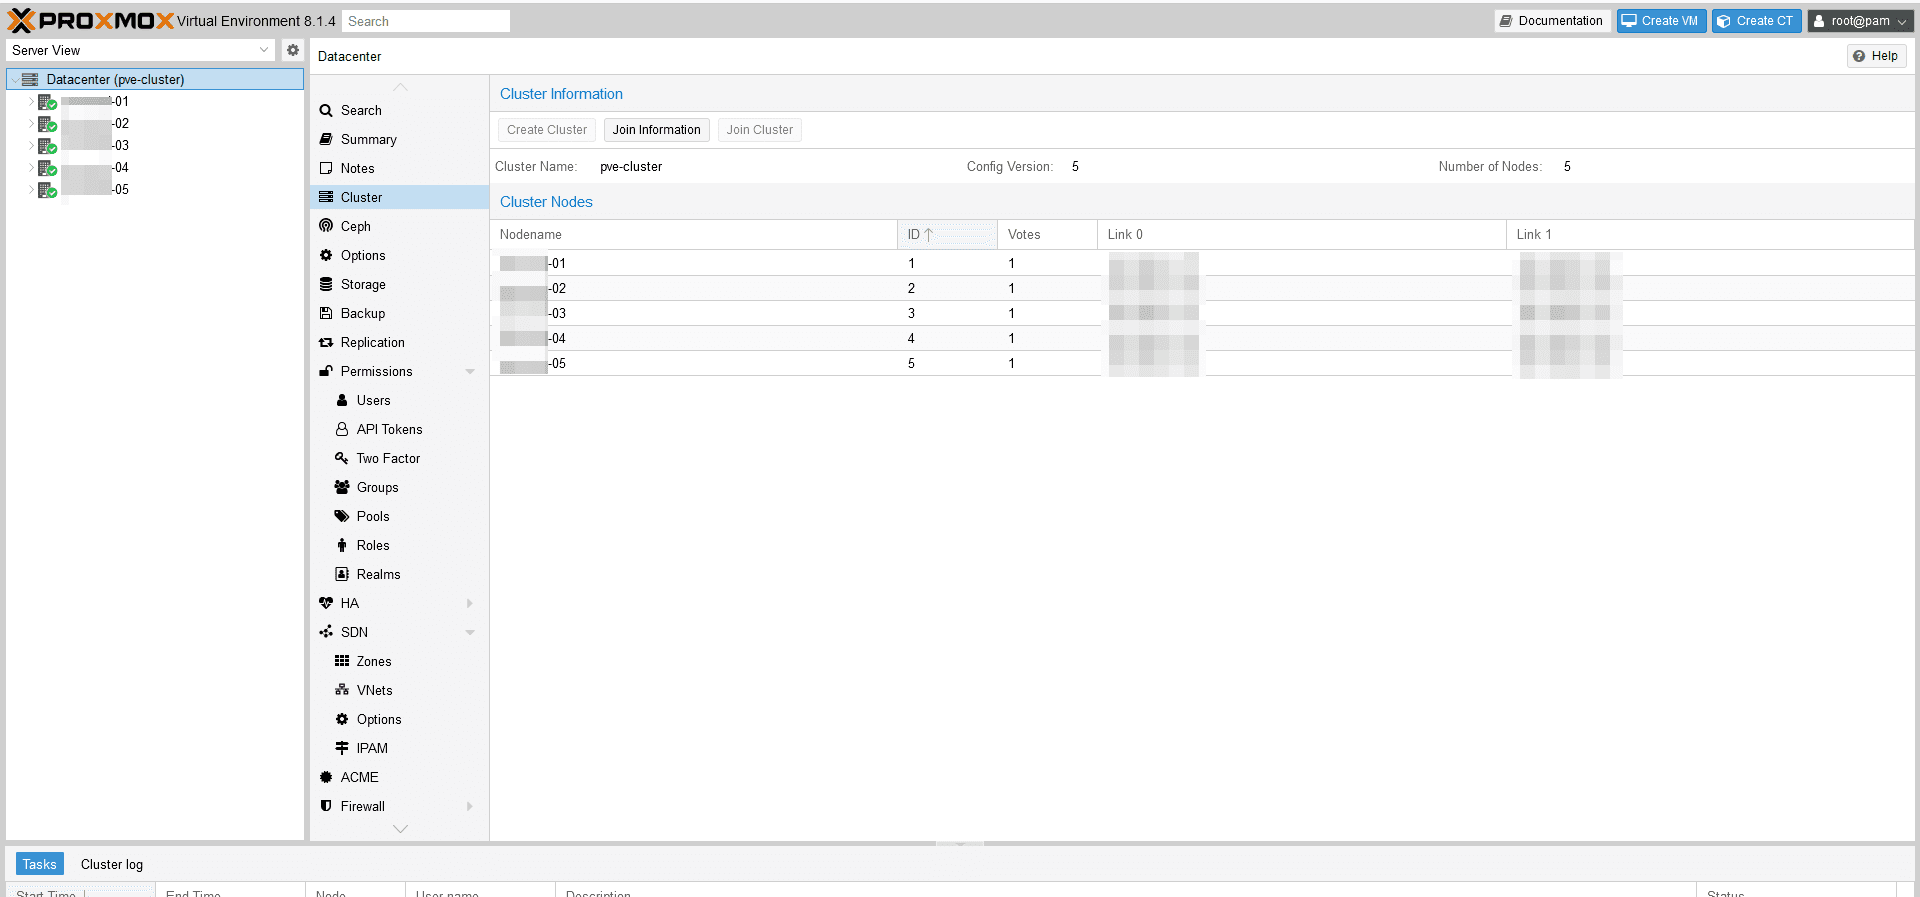Viewport: 1920px width, 897px height.
Task: Sort by the ID column header
Action: [947, 235]
